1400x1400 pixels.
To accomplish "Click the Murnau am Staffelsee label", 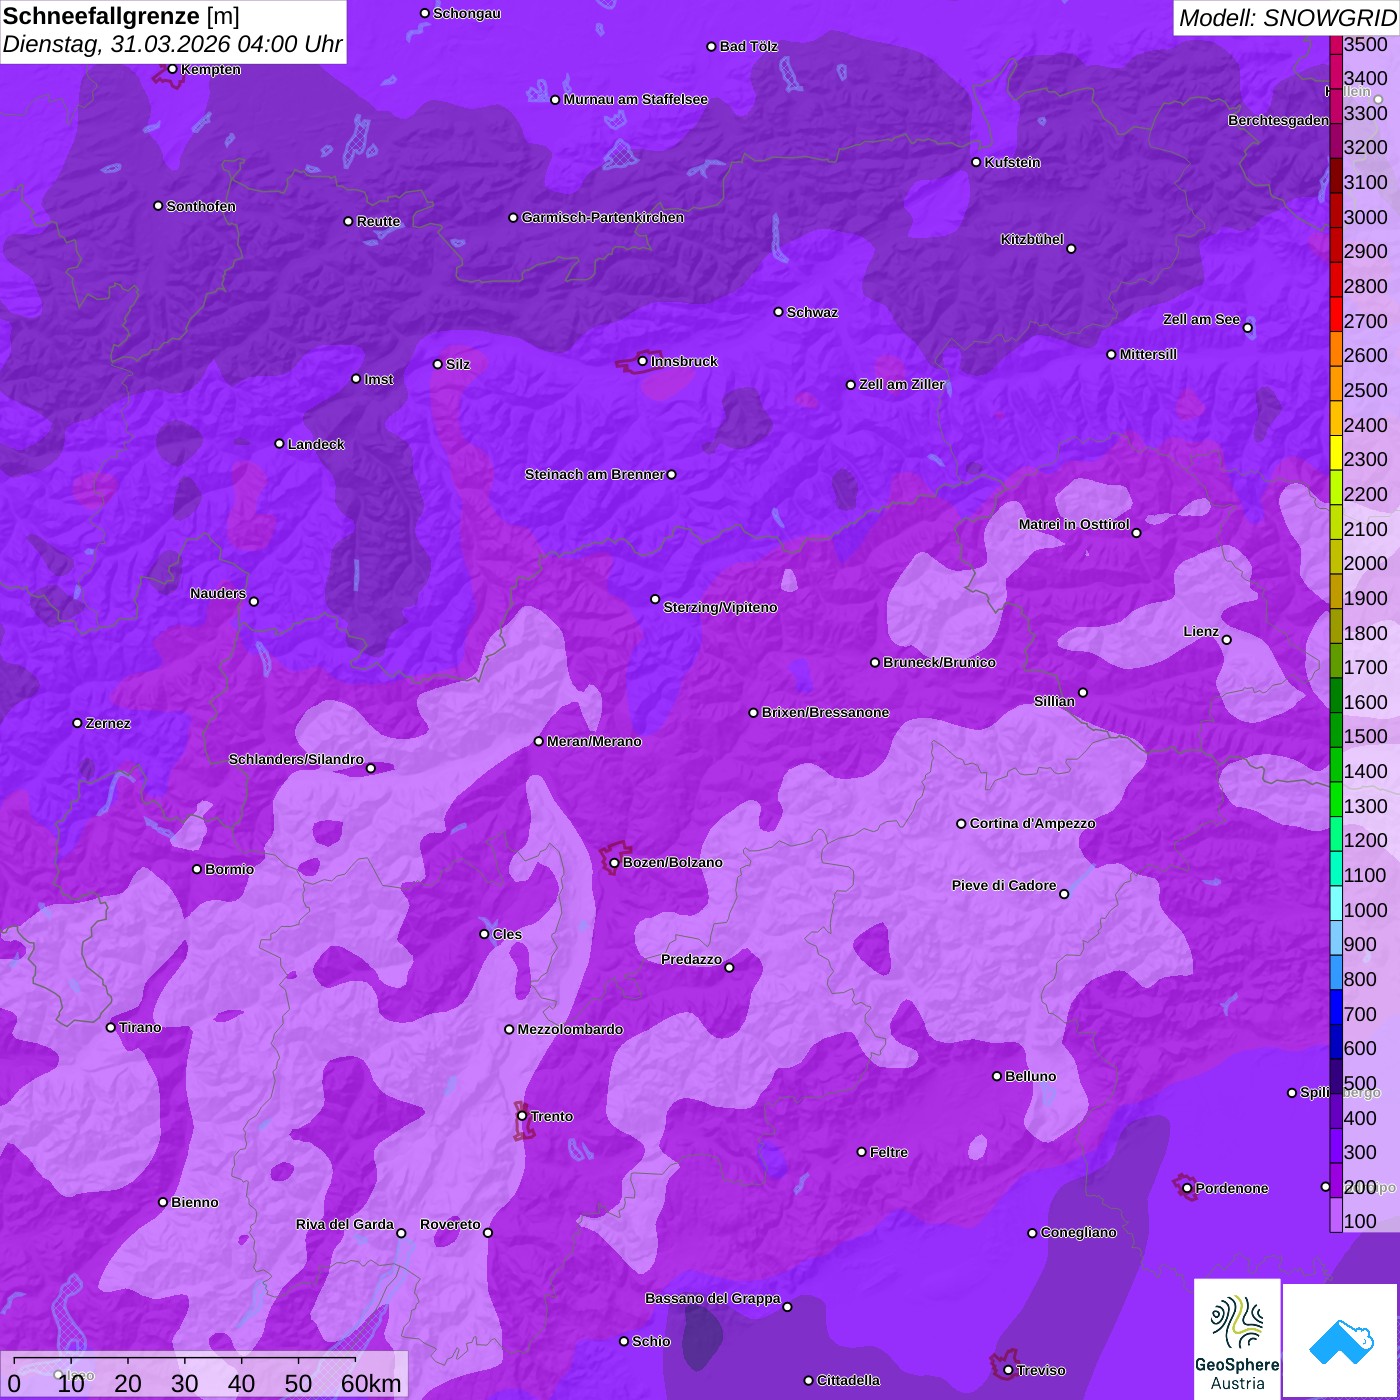I will point(635,99).
